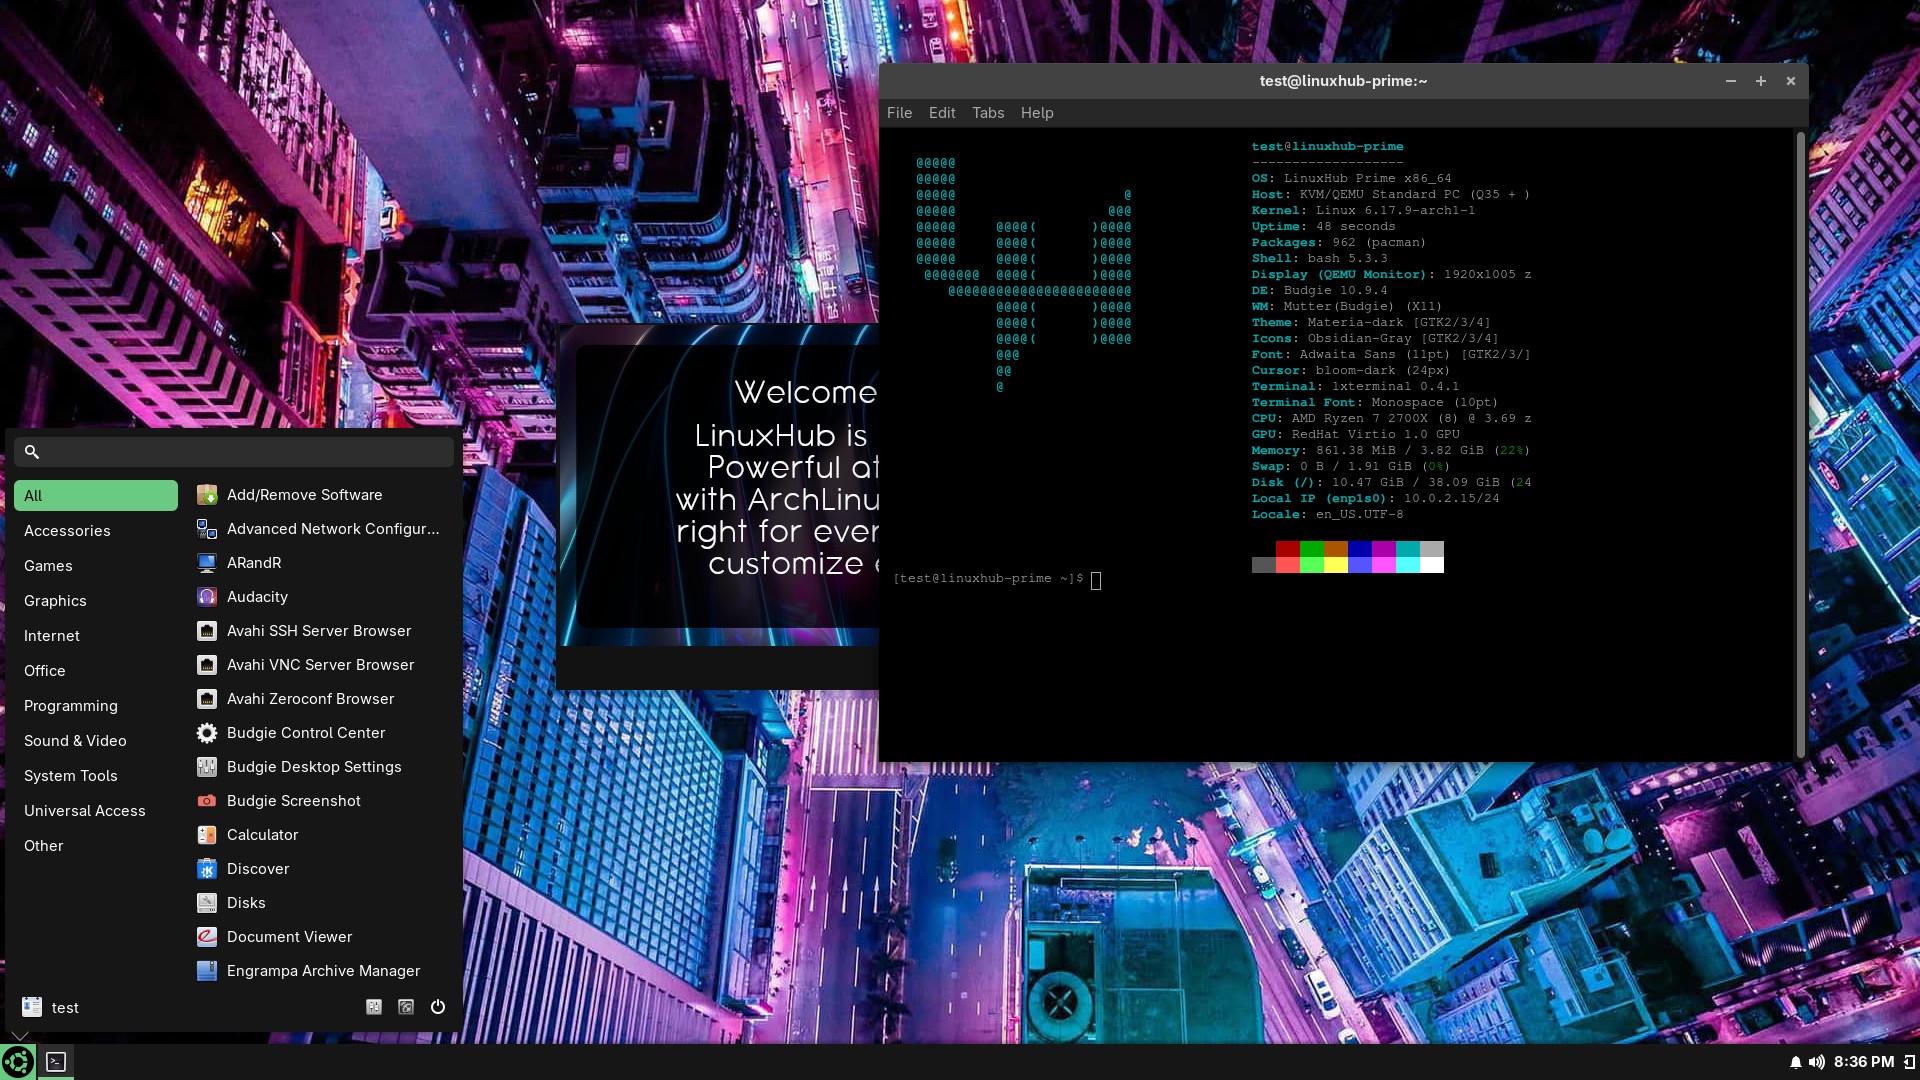Open the volume speaker tray icon

click(1817, 1062)
